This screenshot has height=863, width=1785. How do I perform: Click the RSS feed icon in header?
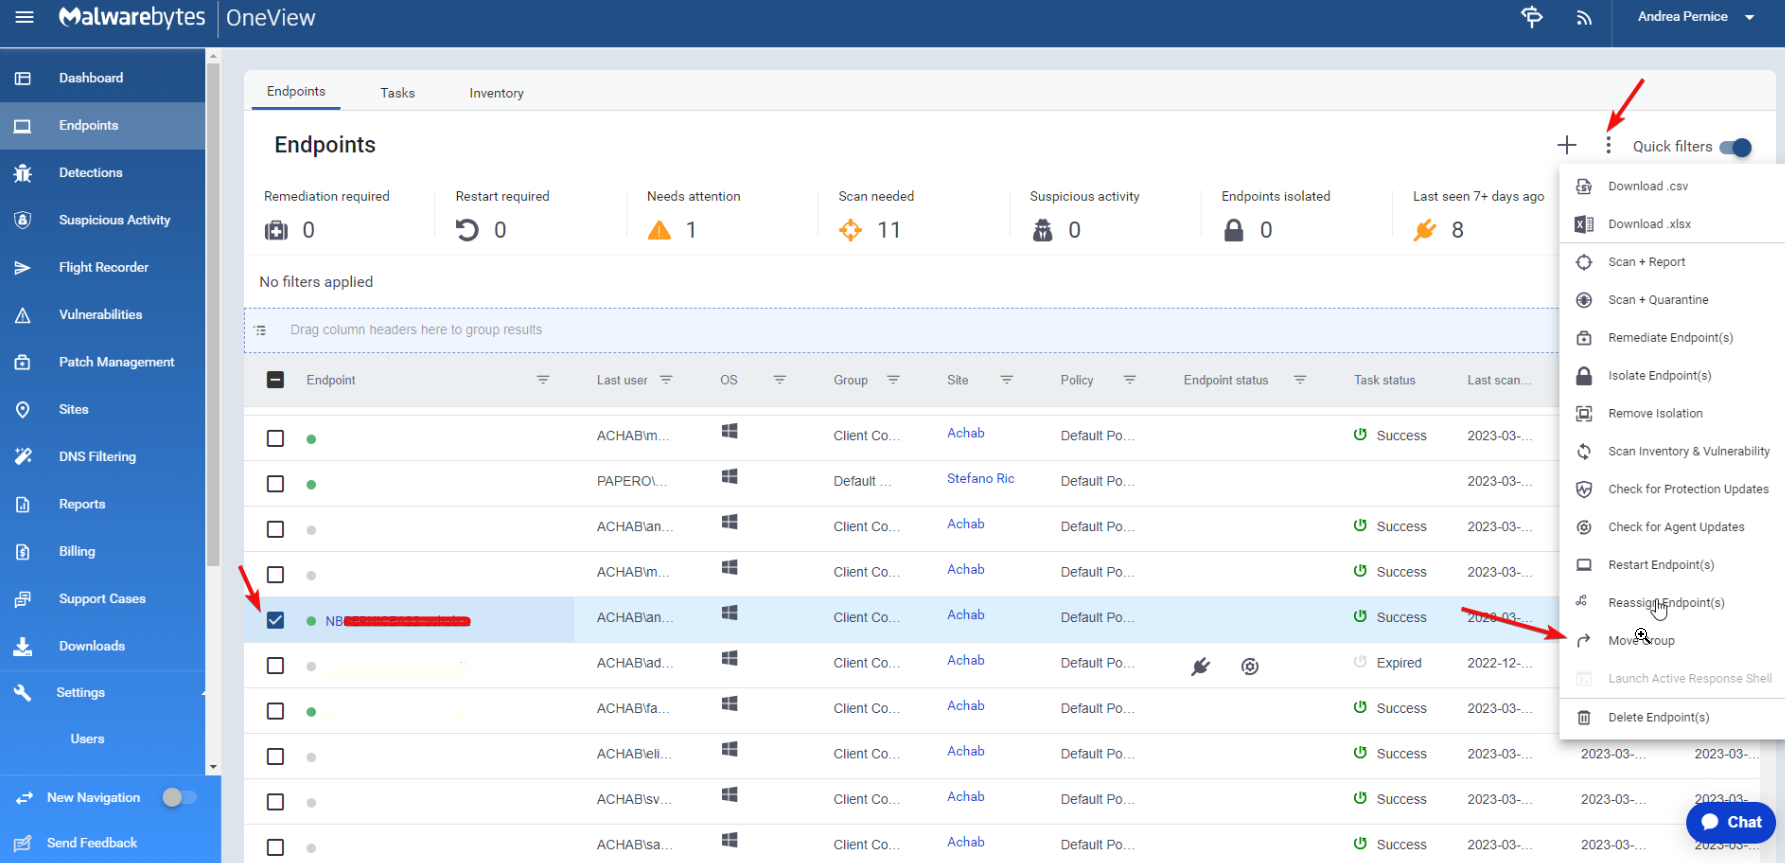pyautogui.click(x=1584, y=18)
